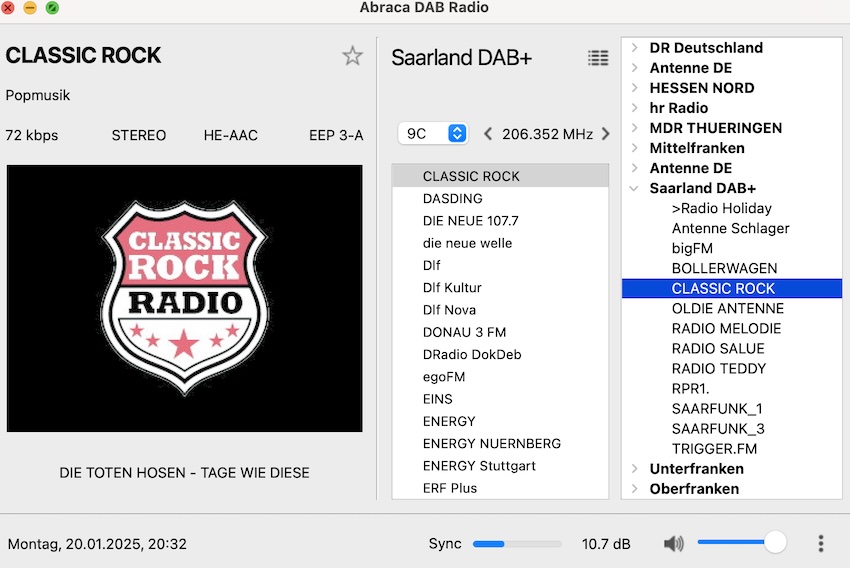Screen dimensions: 850x568
Task: Expand the Unterfranken ensemble
Action: coord(634,469)
